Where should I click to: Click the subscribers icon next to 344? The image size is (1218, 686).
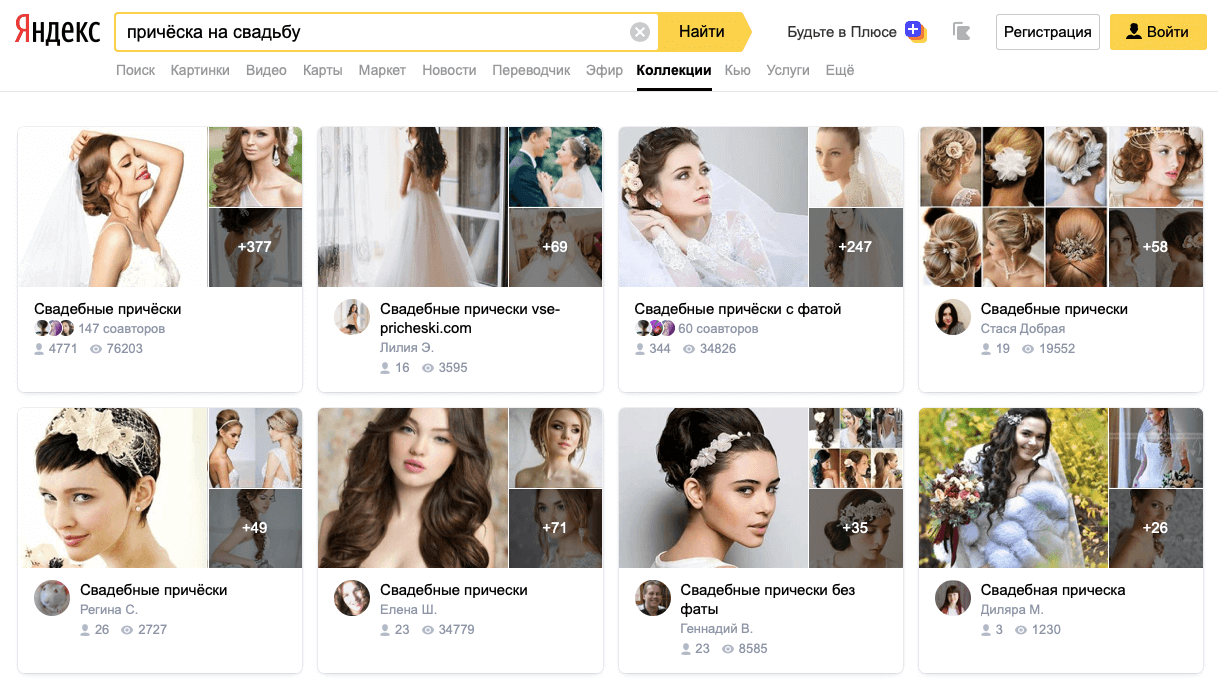640,349
